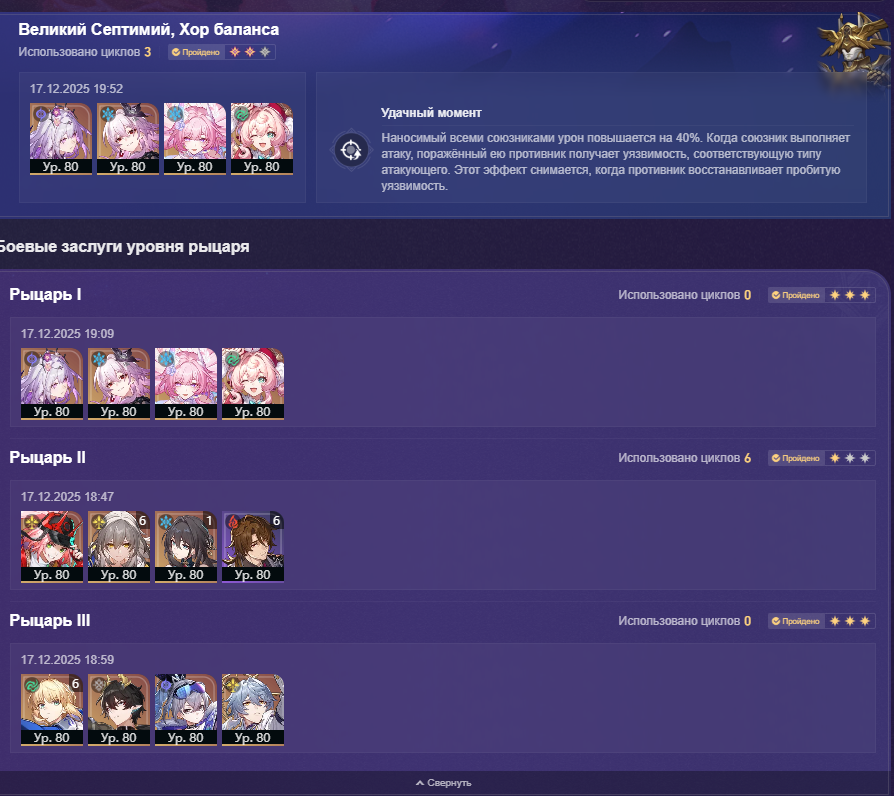This screenshot has height=796, width=894.
Task: Collapse the list with Свернуть
Action: pos(444,783)
